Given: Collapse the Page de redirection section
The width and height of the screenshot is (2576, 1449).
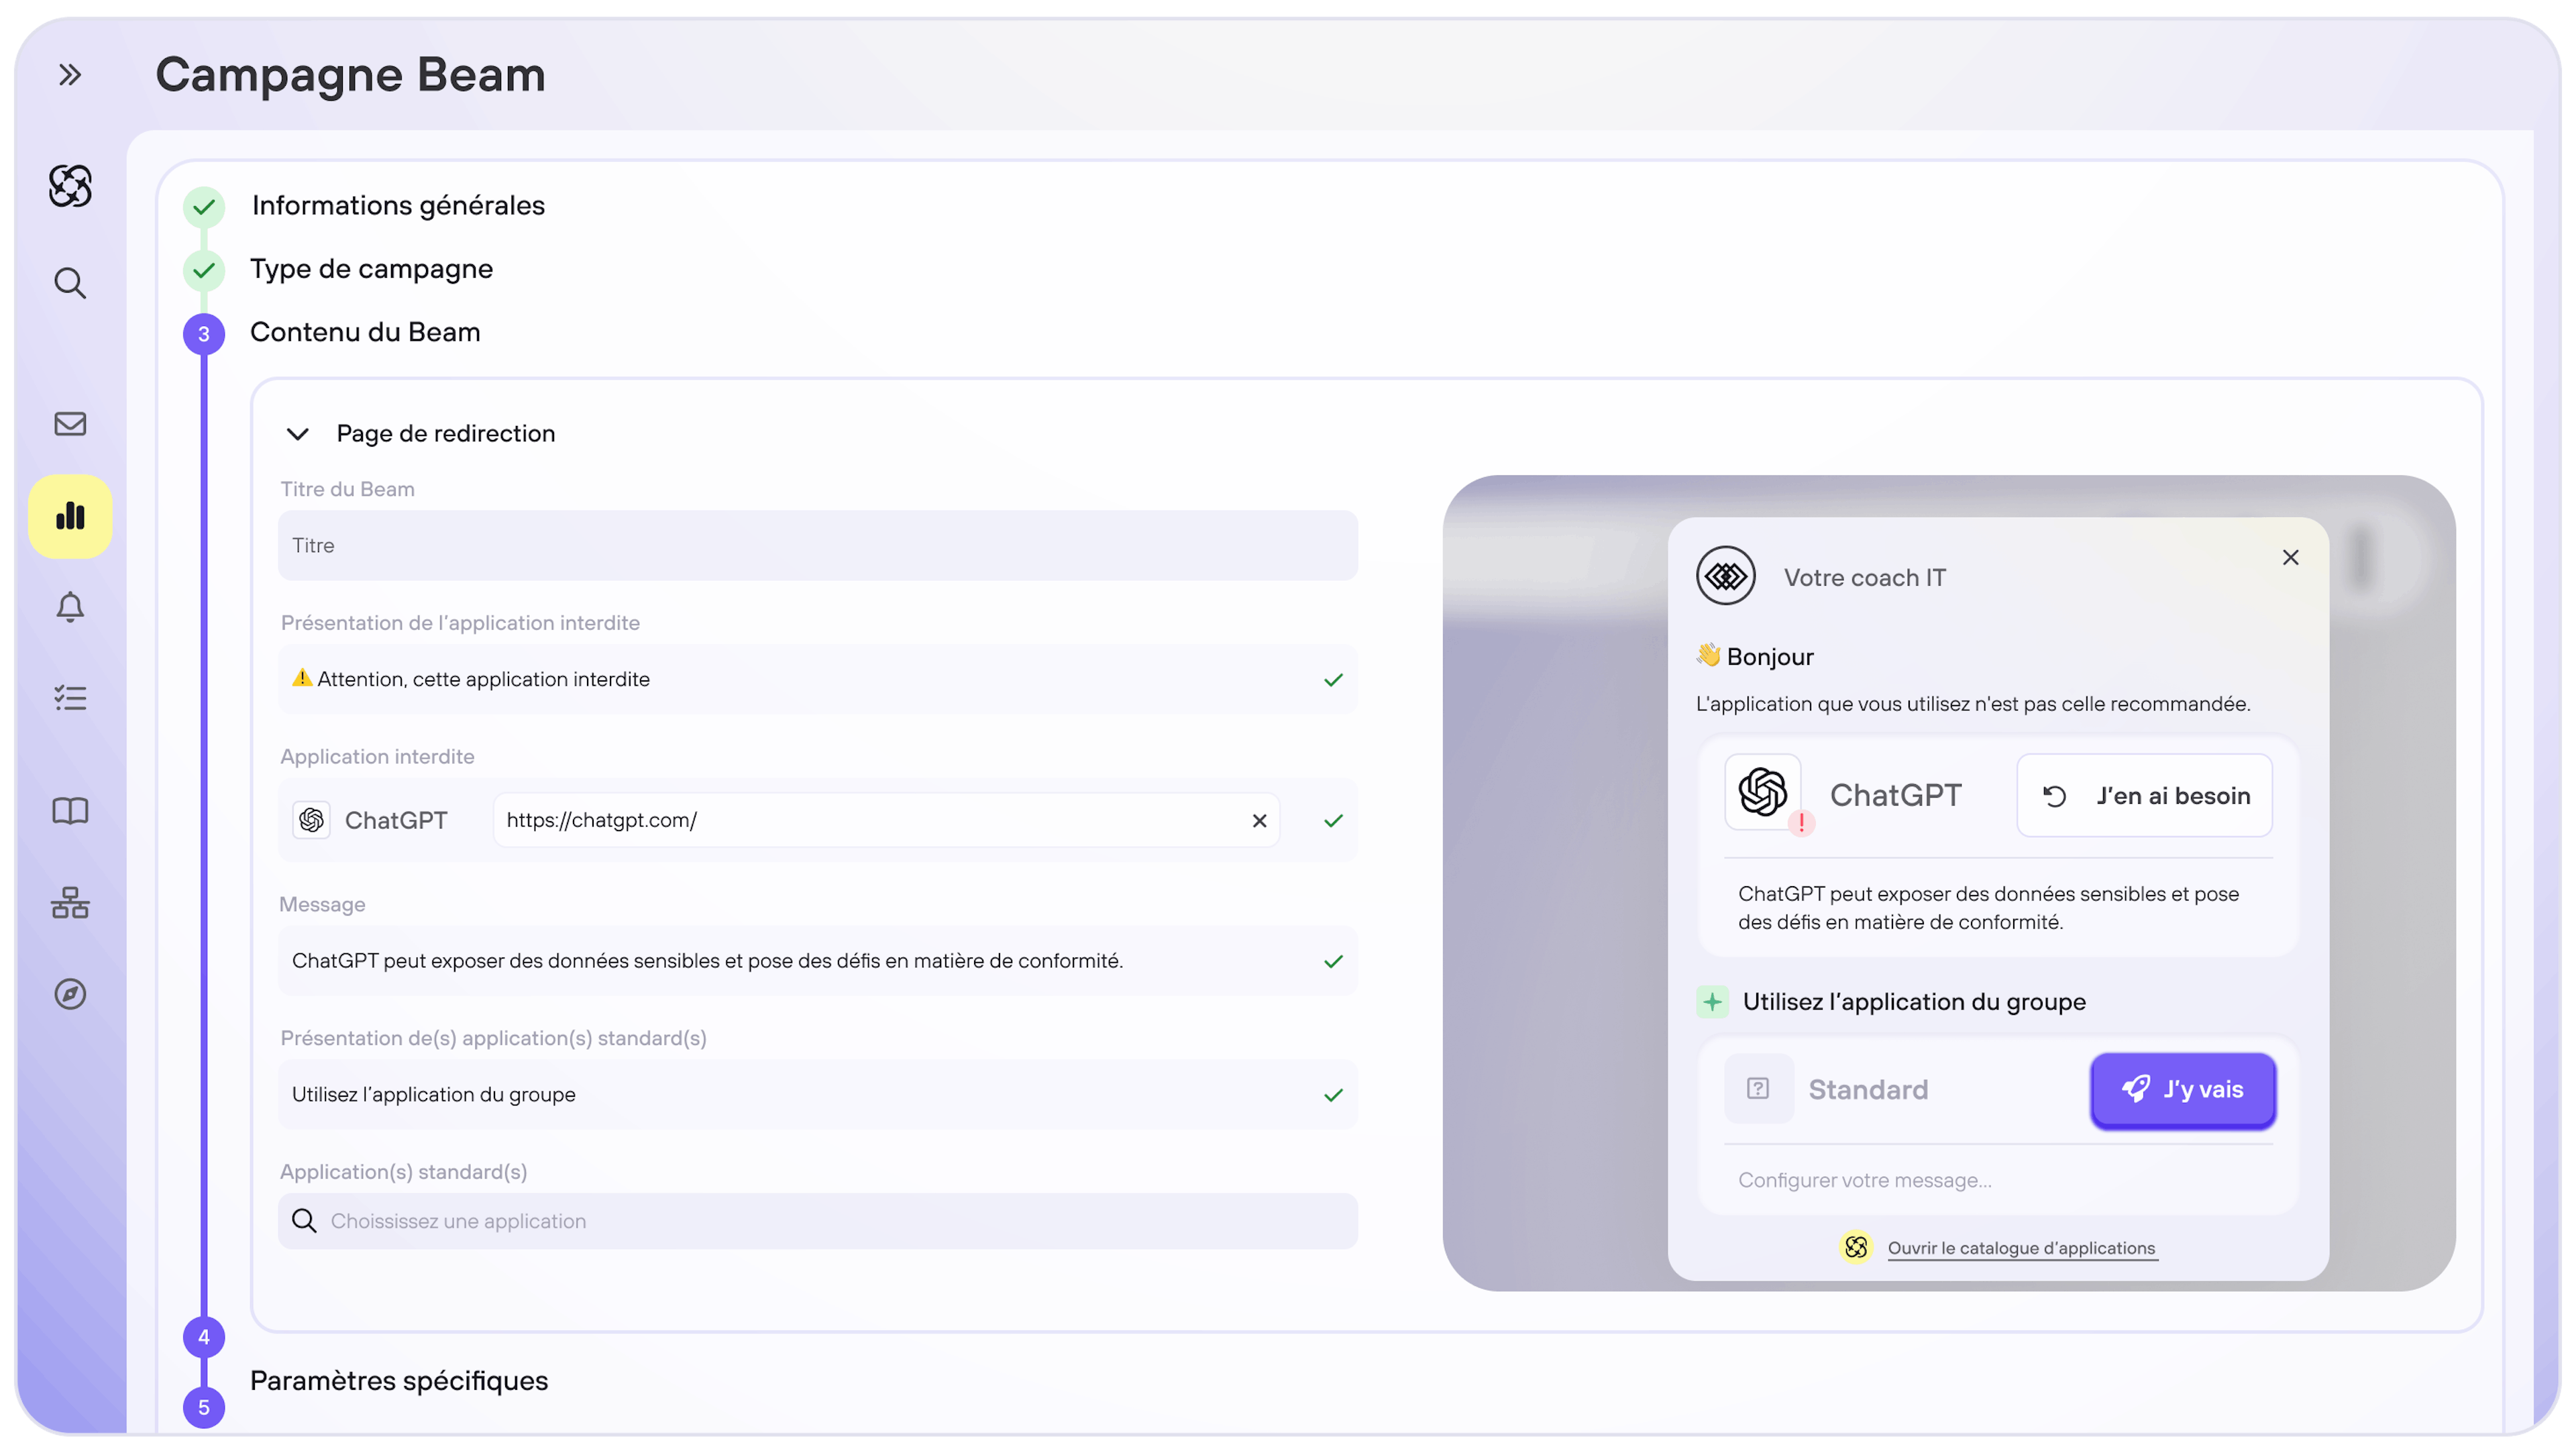Looking at the screenshot, I should [x=298, y=434].
